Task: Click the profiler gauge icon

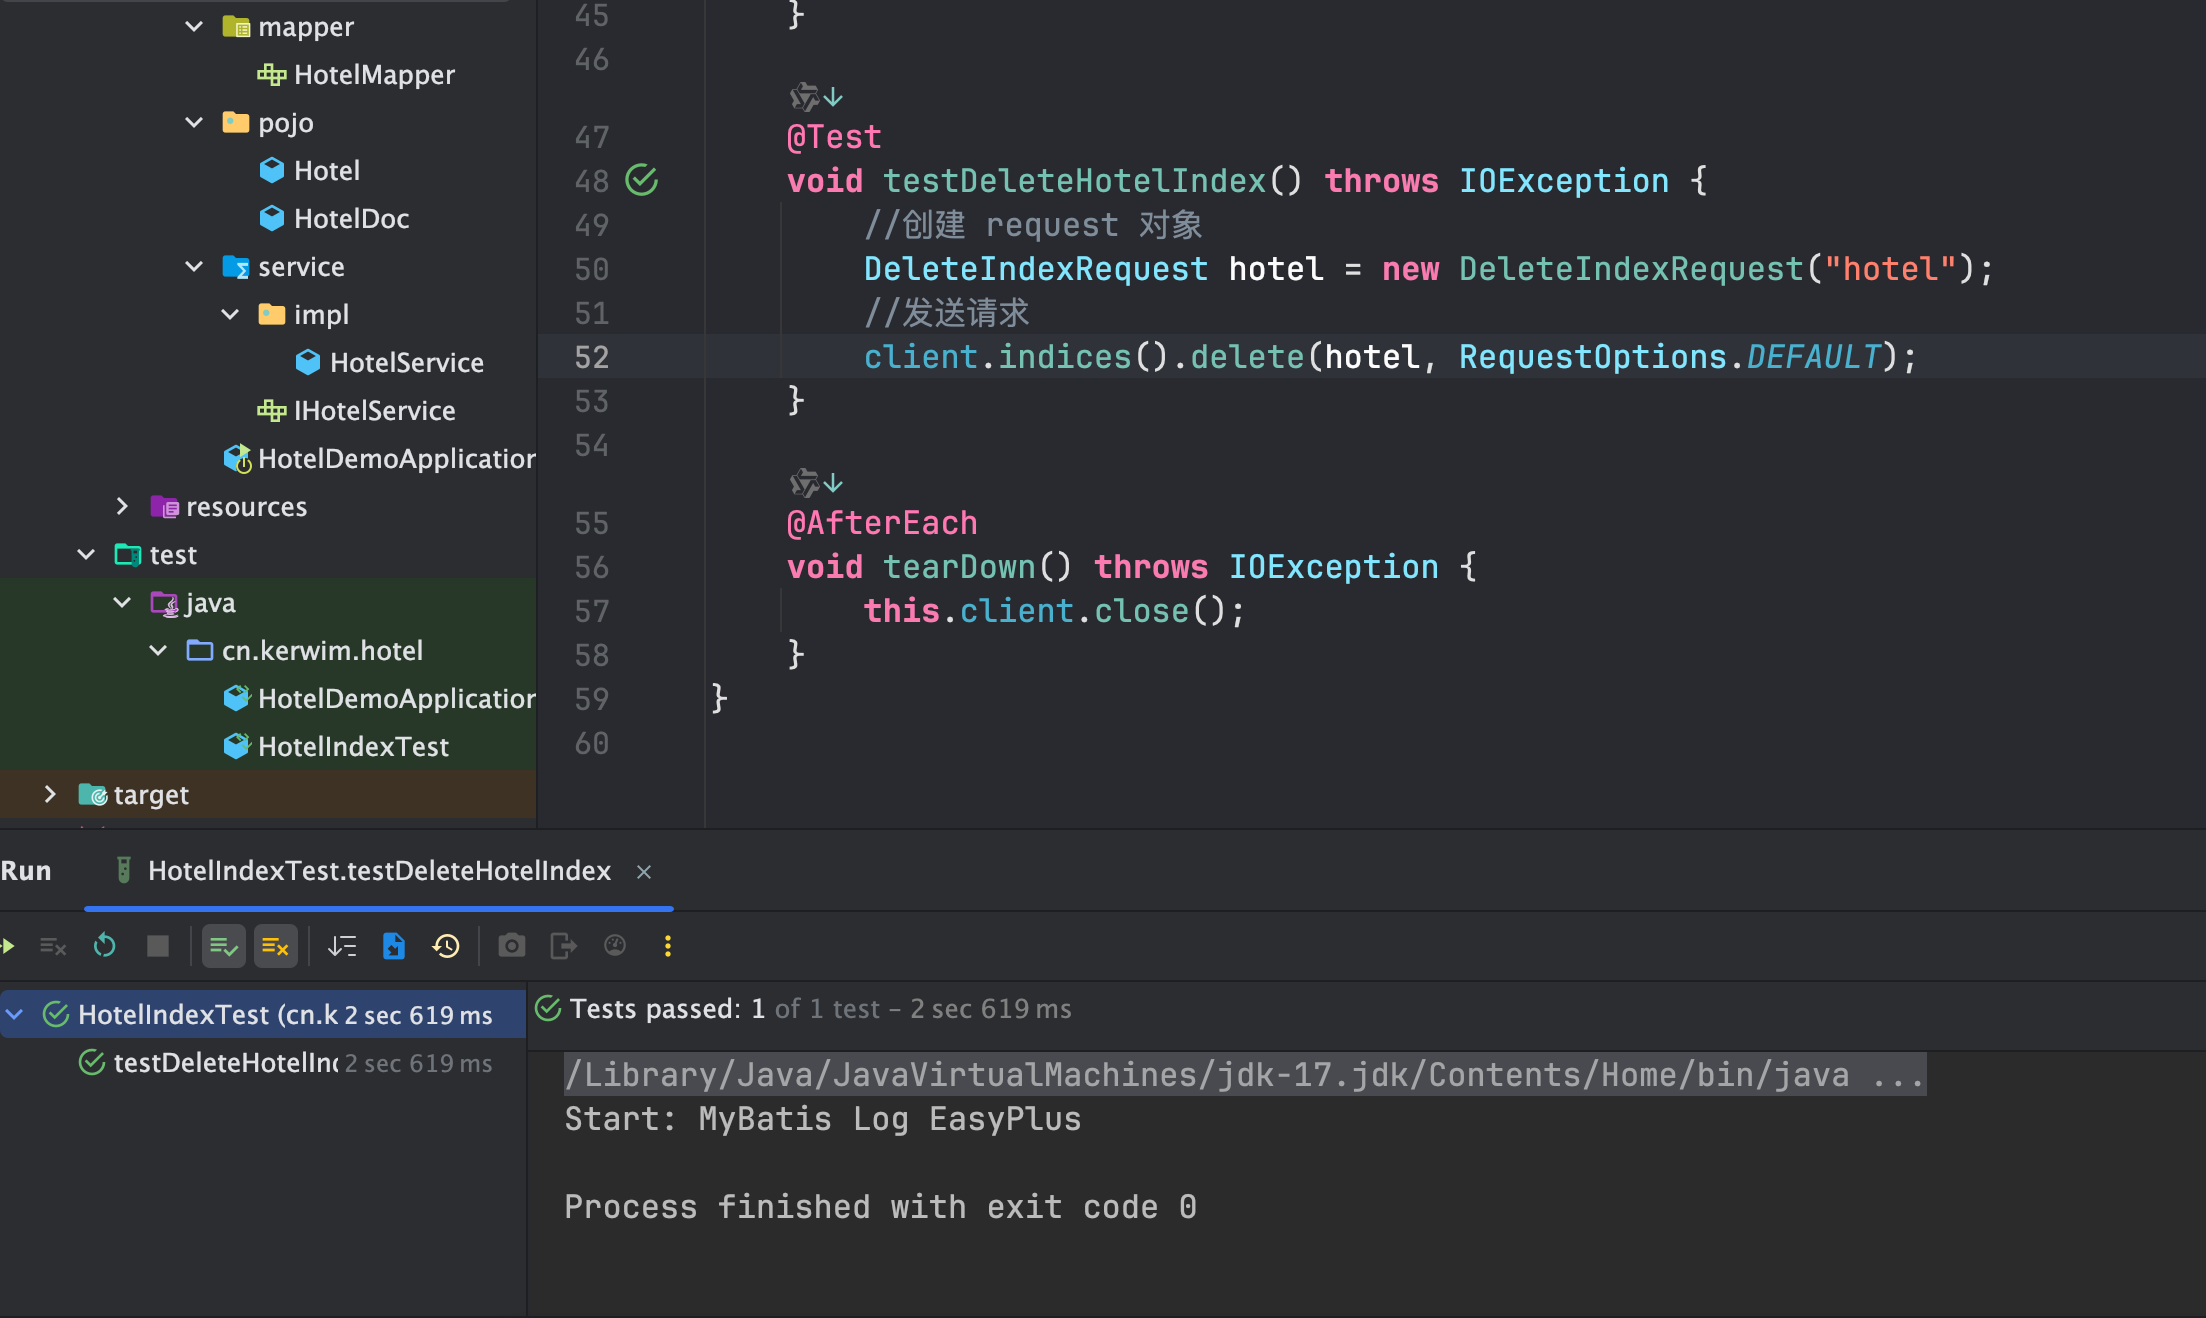Action: click(x=615, y=946)
